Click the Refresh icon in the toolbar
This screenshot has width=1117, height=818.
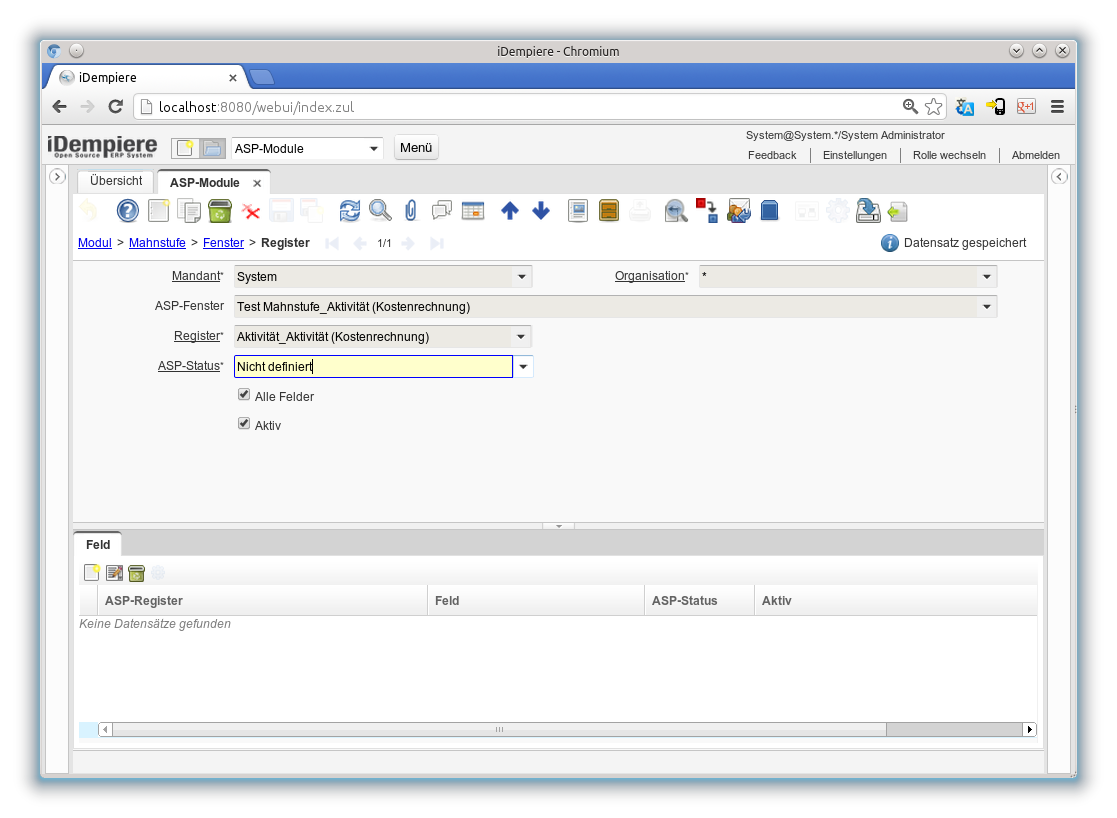(349, 210)
